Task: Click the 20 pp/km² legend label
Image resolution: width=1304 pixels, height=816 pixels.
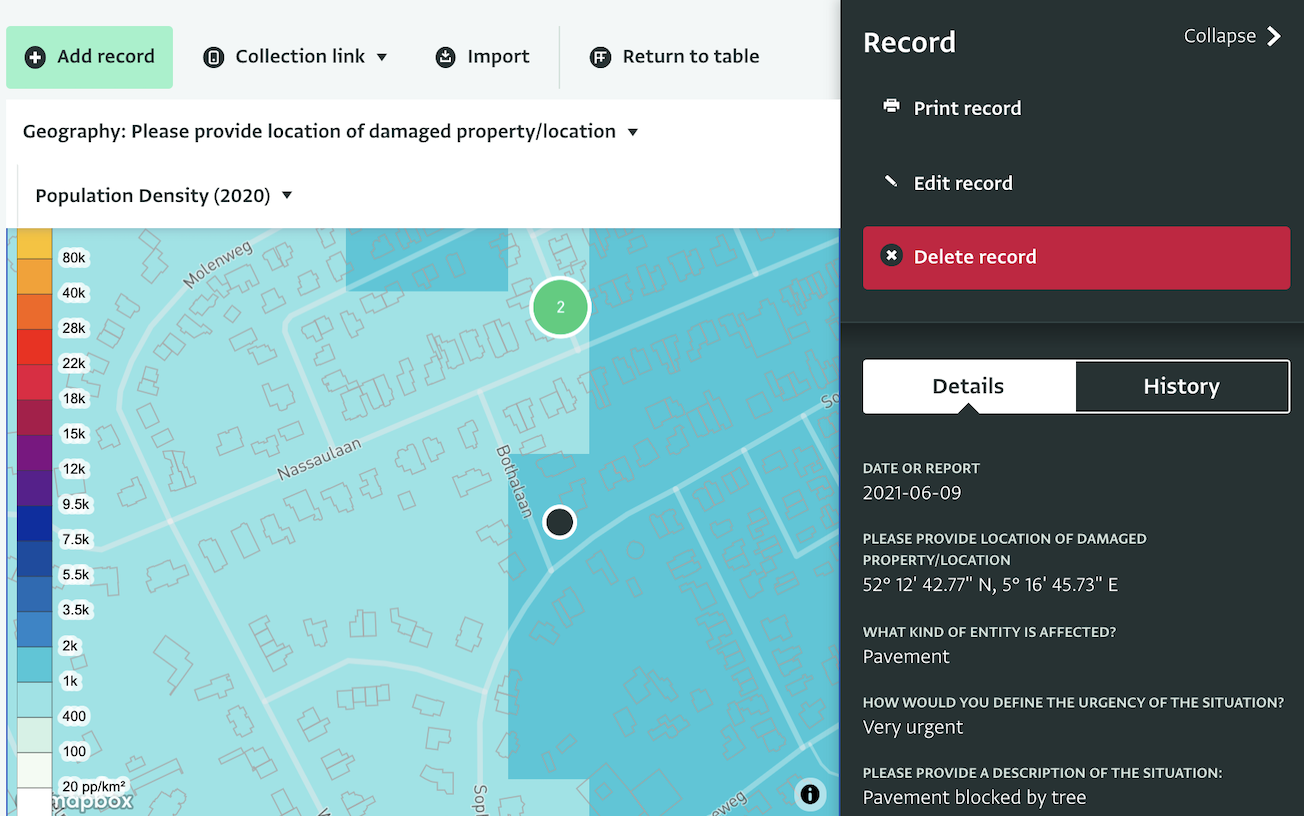Action: (94, 786)
